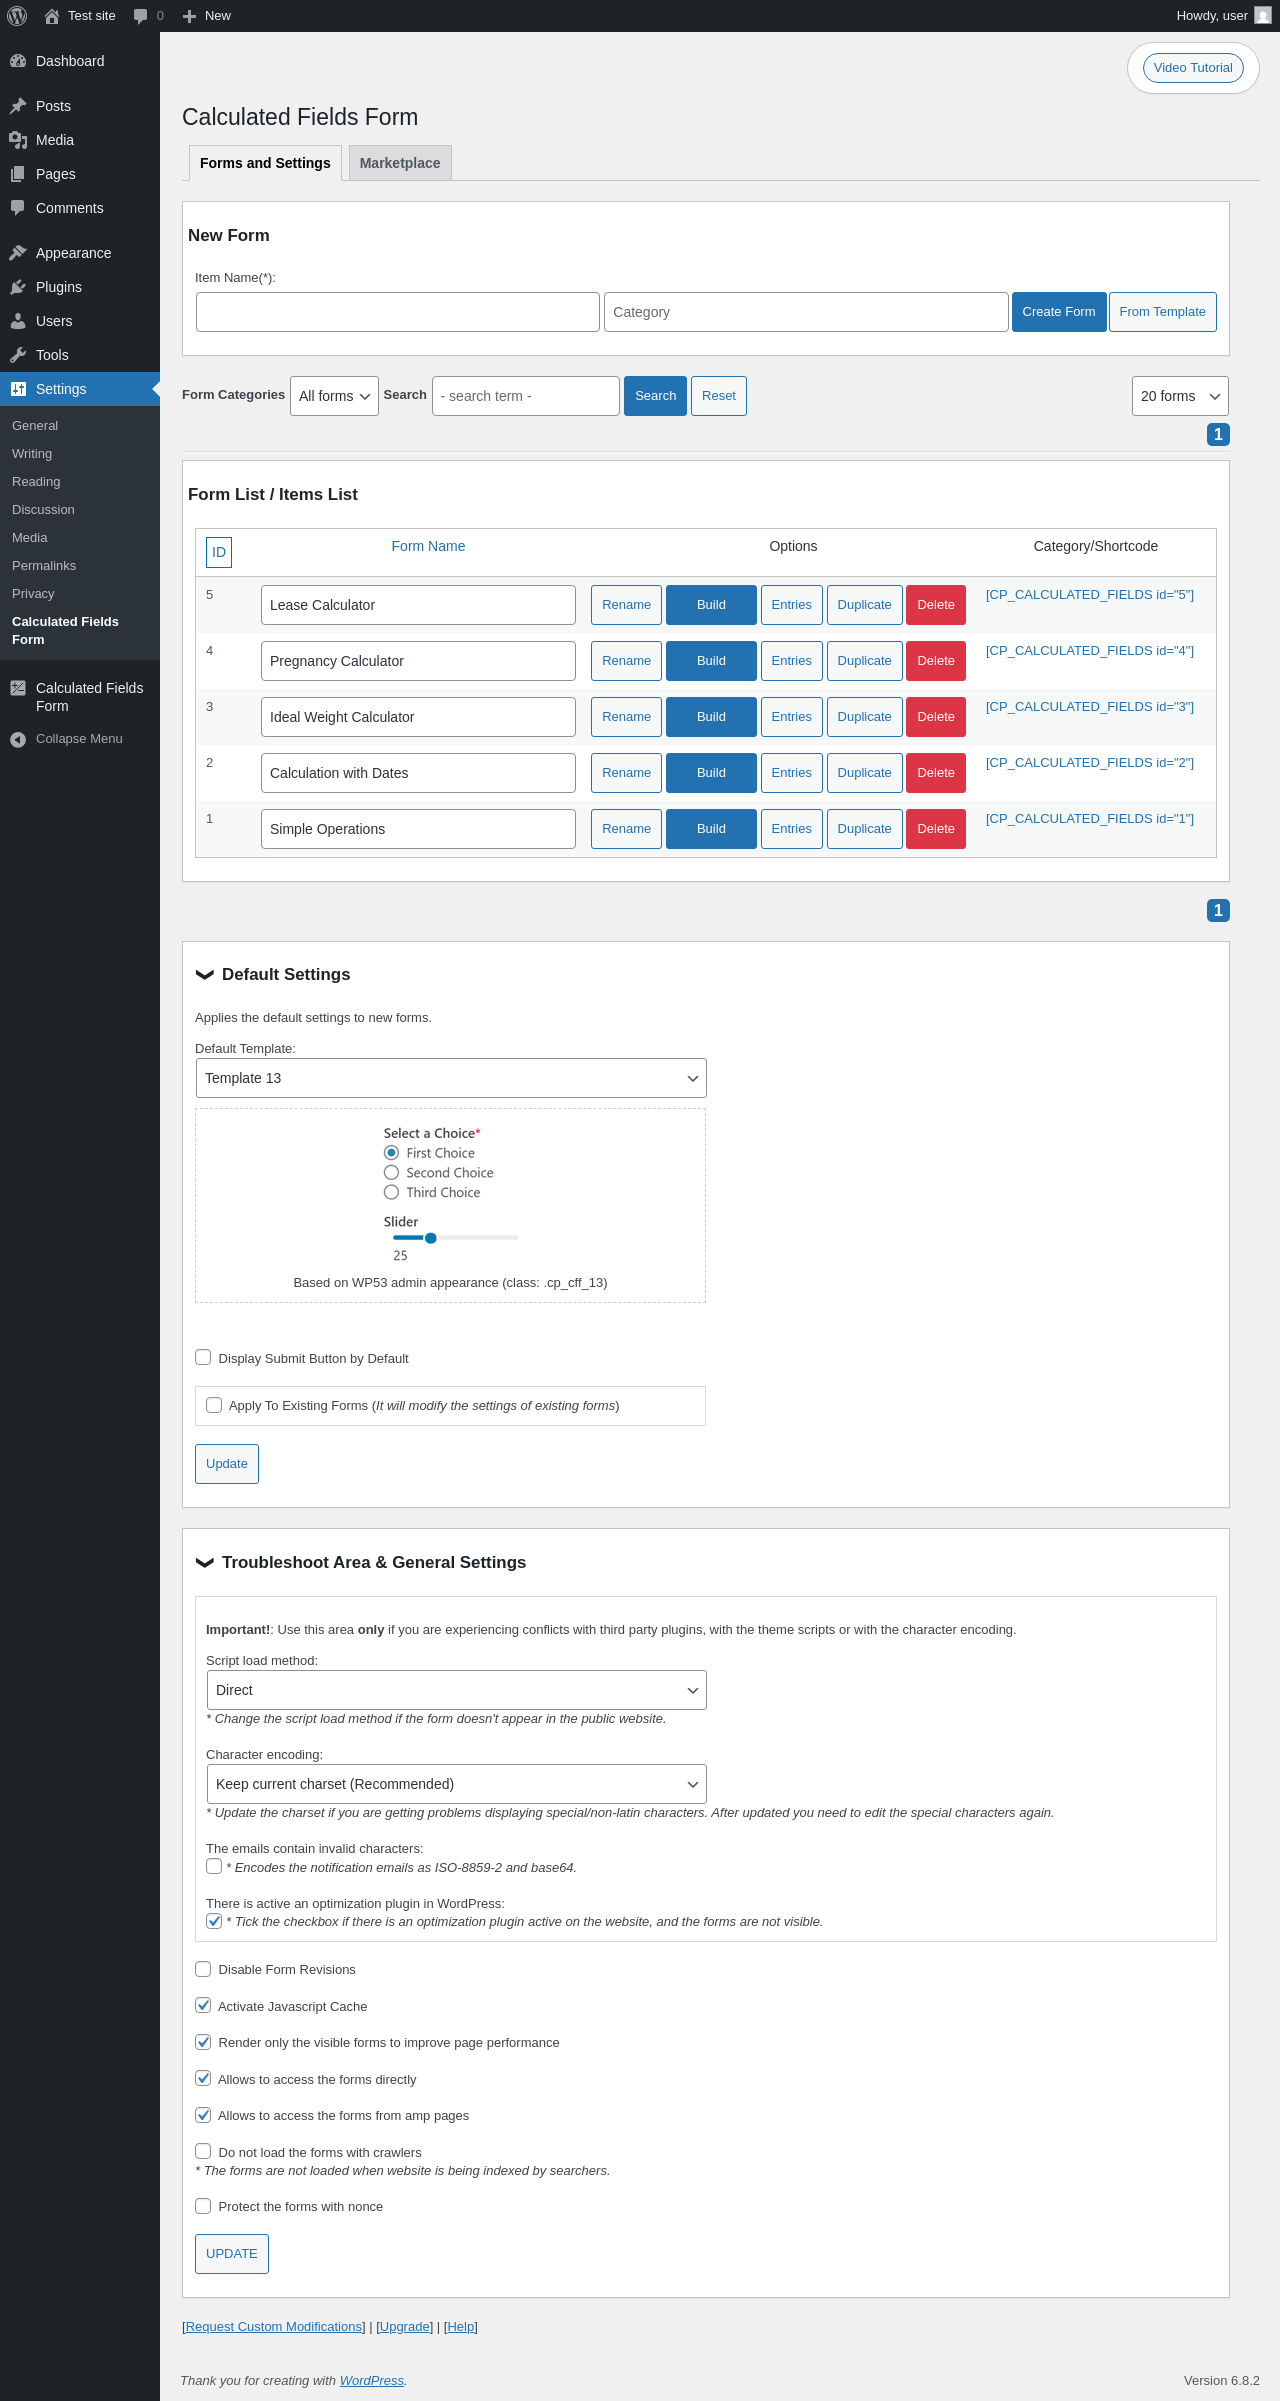
Task: Enable Display Submit Button by Default
Action: [203, 1357]
